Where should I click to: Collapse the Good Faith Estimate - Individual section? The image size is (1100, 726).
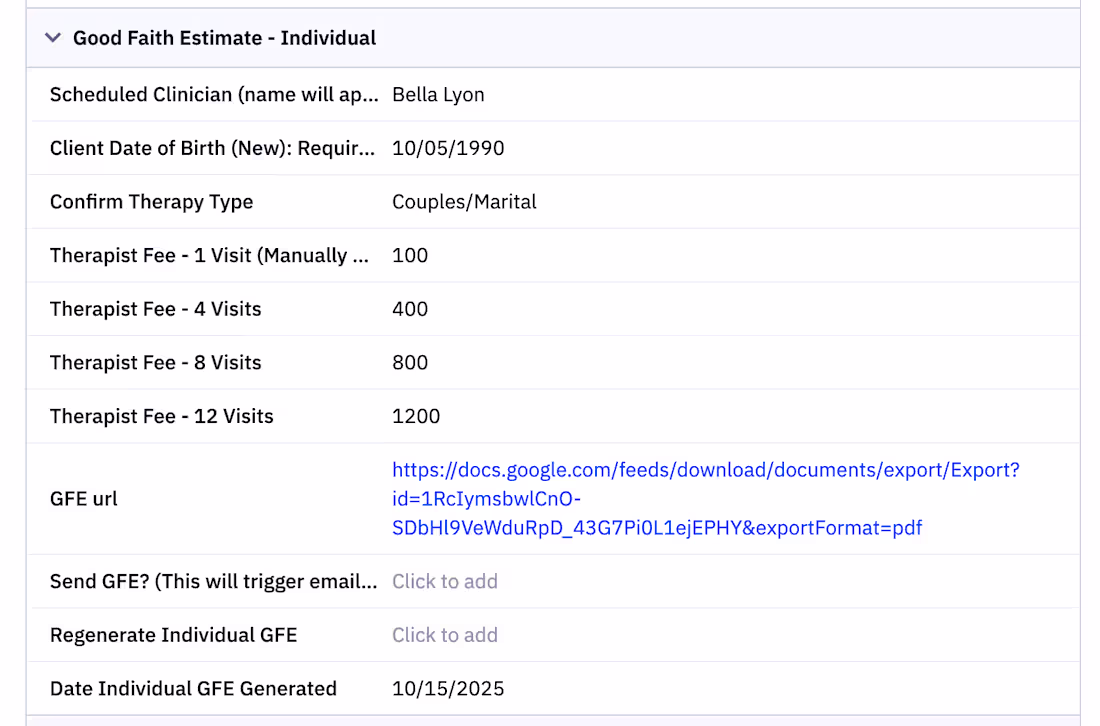pyautogui.click(x=52, y=38)
